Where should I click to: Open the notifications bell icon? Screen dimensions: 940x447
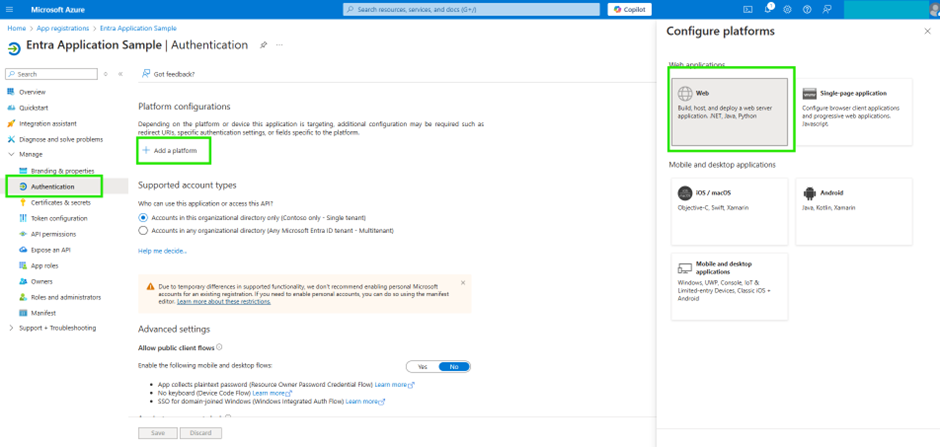(x=768, y=10)
